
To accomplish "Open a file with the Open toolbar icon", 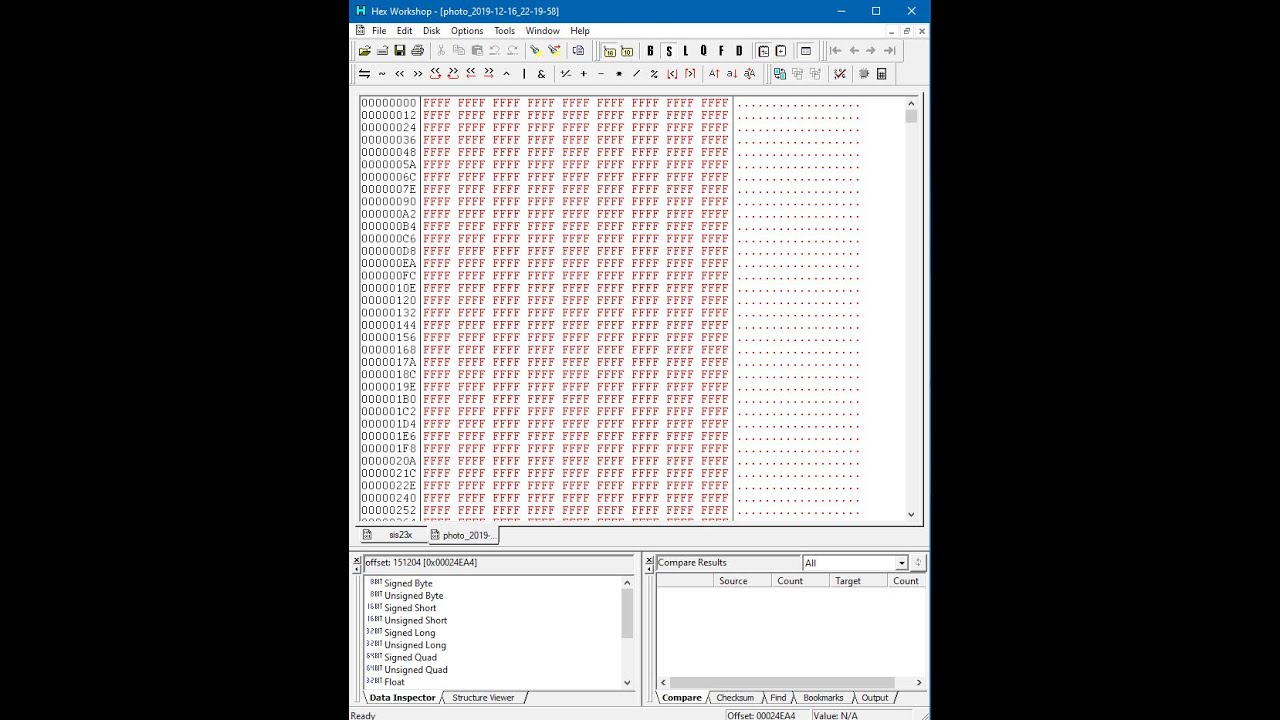I will [364, 51].
